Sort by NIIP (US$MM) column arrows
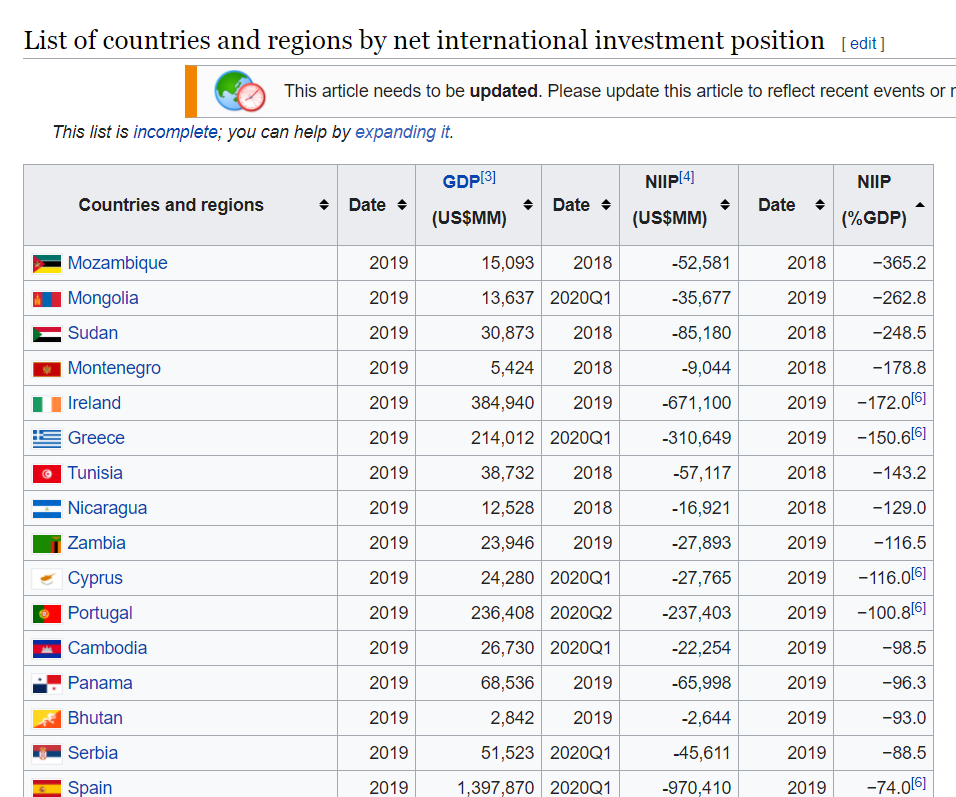 [x=724, y=205]
